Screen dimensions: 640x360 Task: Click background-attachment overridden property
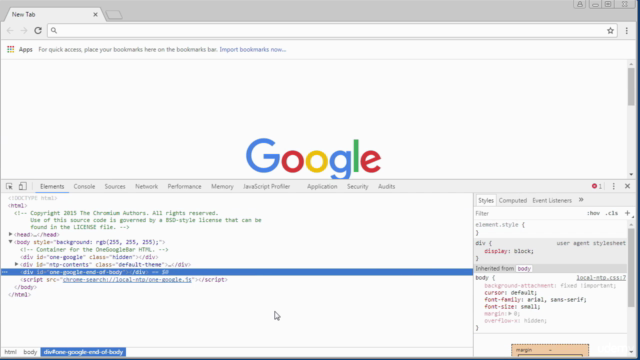550,286
